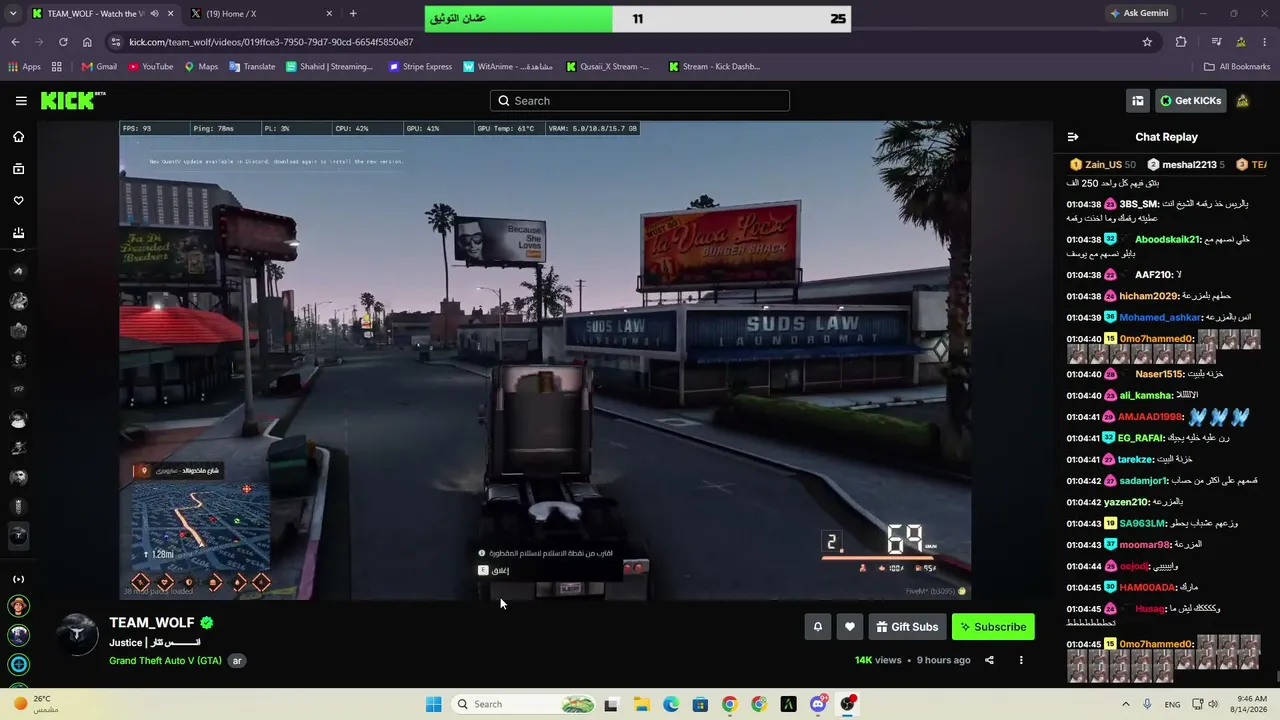The height and width of the screenshot is (720, 1280).
Task: Mute the TEAM_WOLF tab audio
Action: coord(153,14)
